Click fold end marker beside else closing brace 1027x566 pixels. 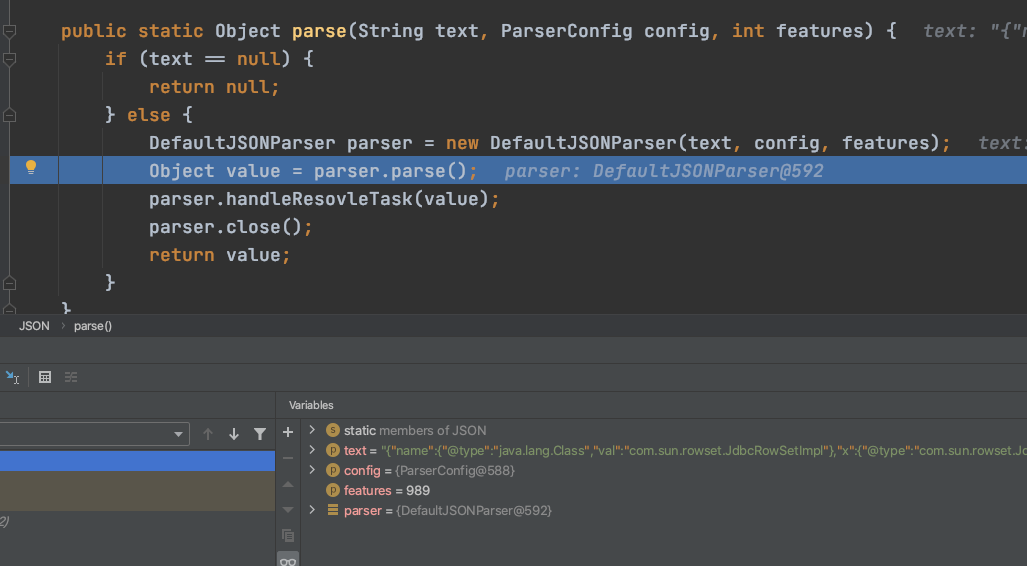point(9,283)
